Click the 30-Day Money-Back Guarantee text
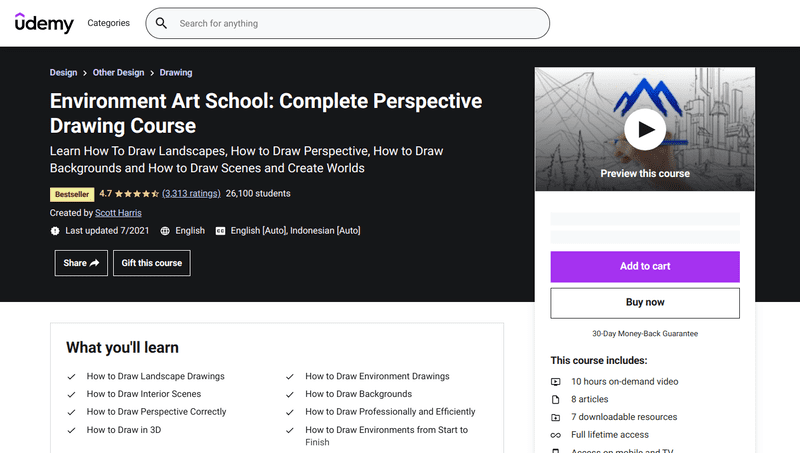Viewport: 800px width, 453px height. [x=645, y=334]
